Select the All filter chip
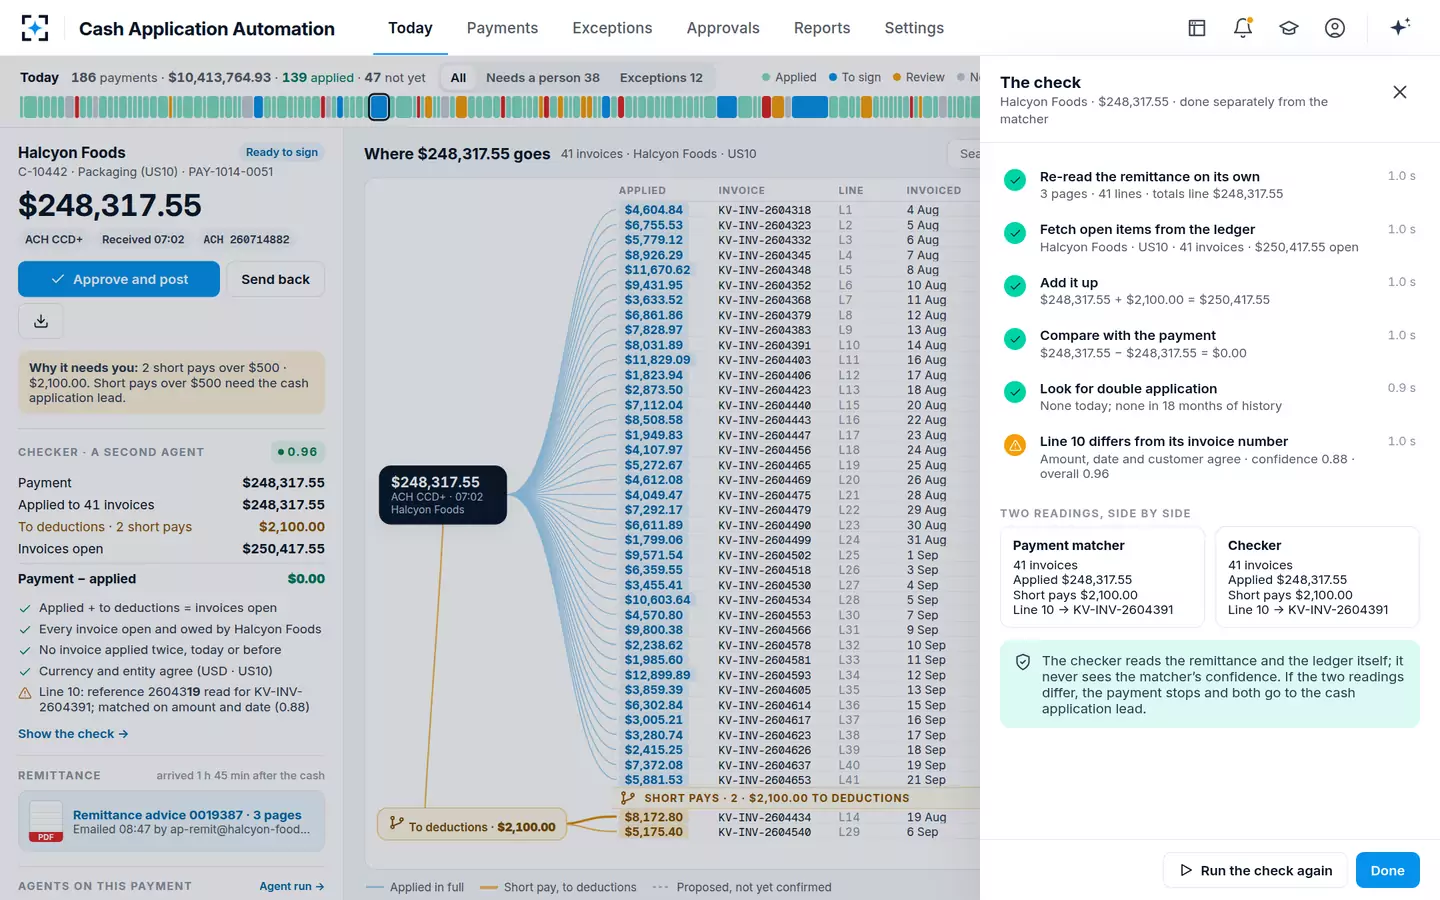Image resolution: width=1440 pixels, height=900 pixels. (458, 77)
